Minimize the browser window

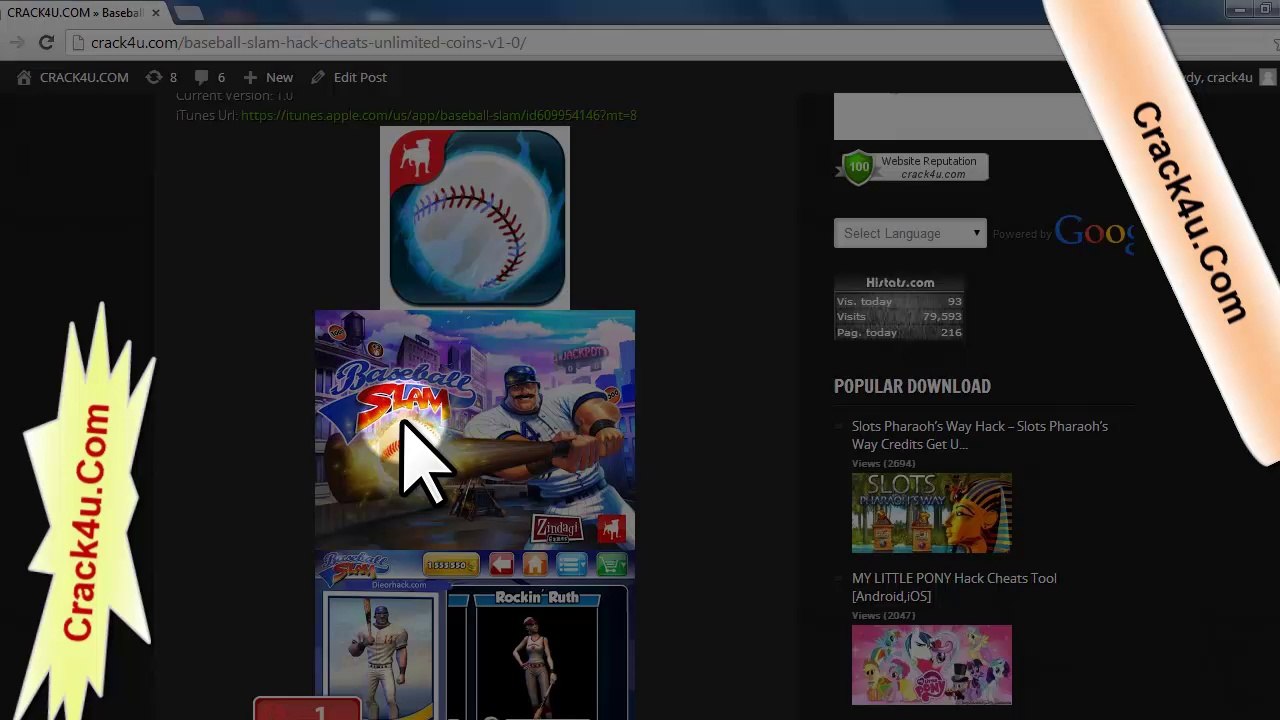1240,10
